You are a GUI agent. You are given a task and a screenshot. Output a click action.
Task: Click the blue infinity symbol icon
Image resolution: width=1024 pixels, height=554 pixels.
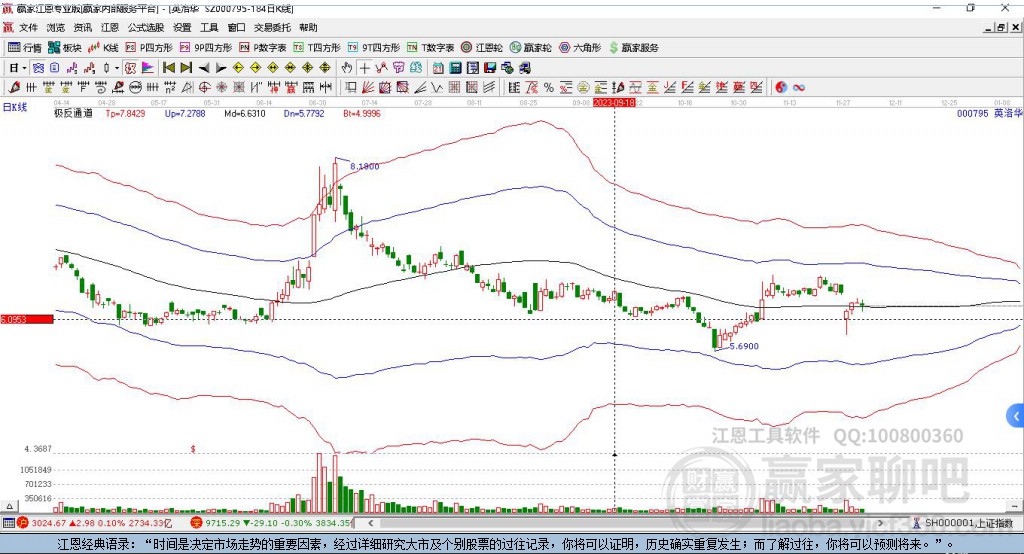798,87
